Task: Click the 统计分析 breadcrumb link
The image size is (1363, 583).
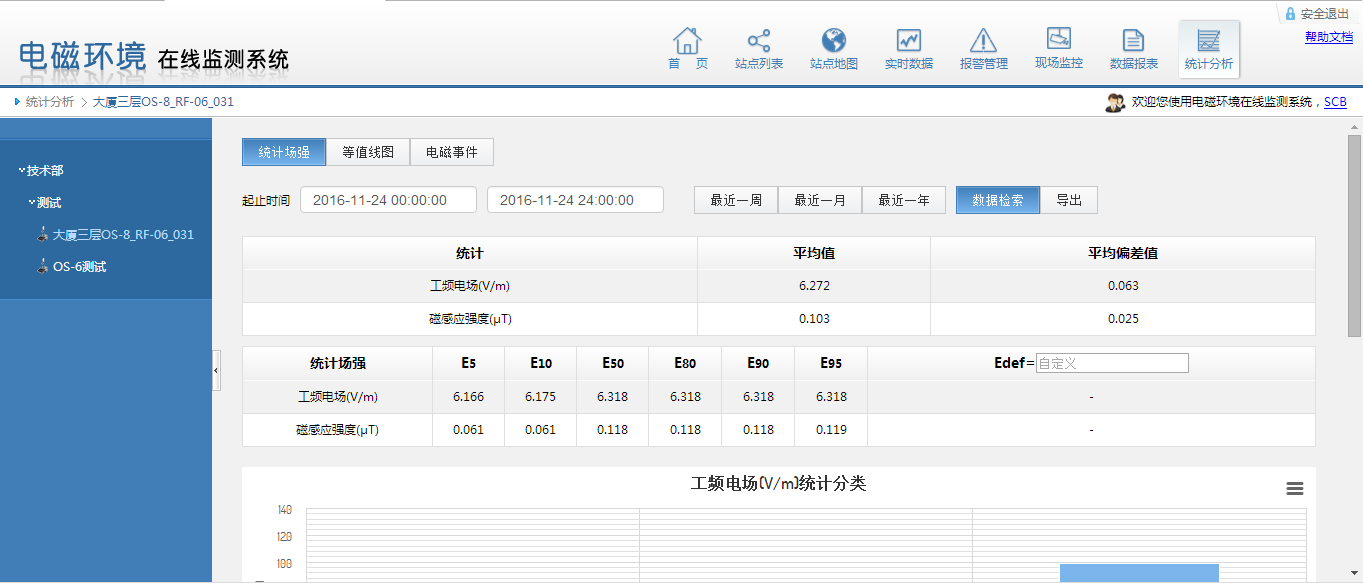Action: 49,102
